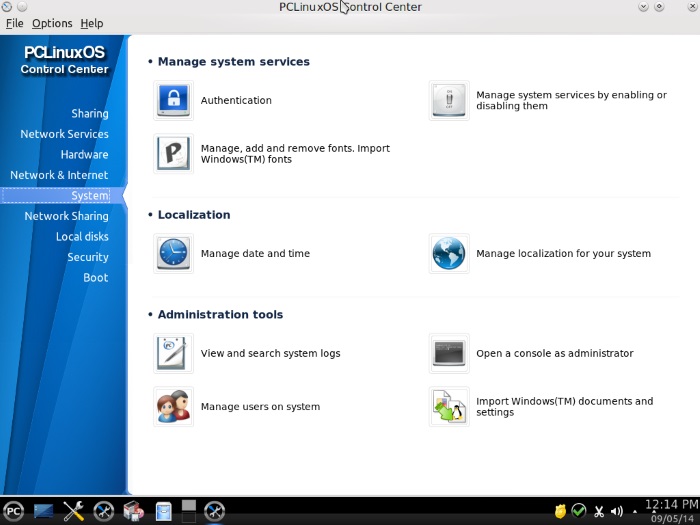This screenshot has height=525, width=700.
Task: Select Security in the sidebar
Action: point(88,257)
